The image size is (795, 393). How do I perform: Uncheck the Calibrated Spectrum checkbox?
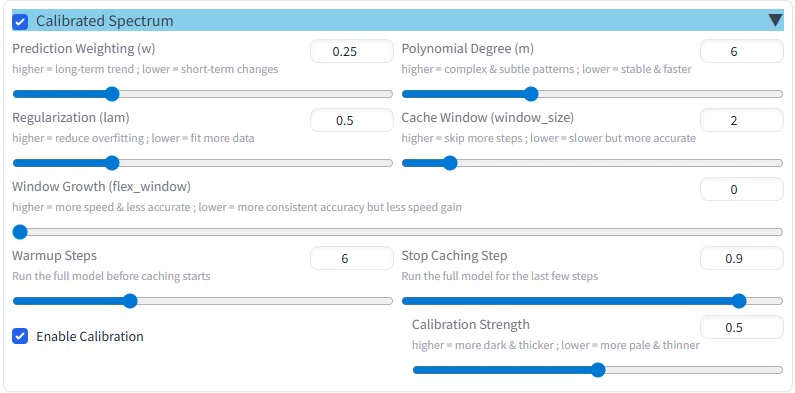click(x=20, y=21)
